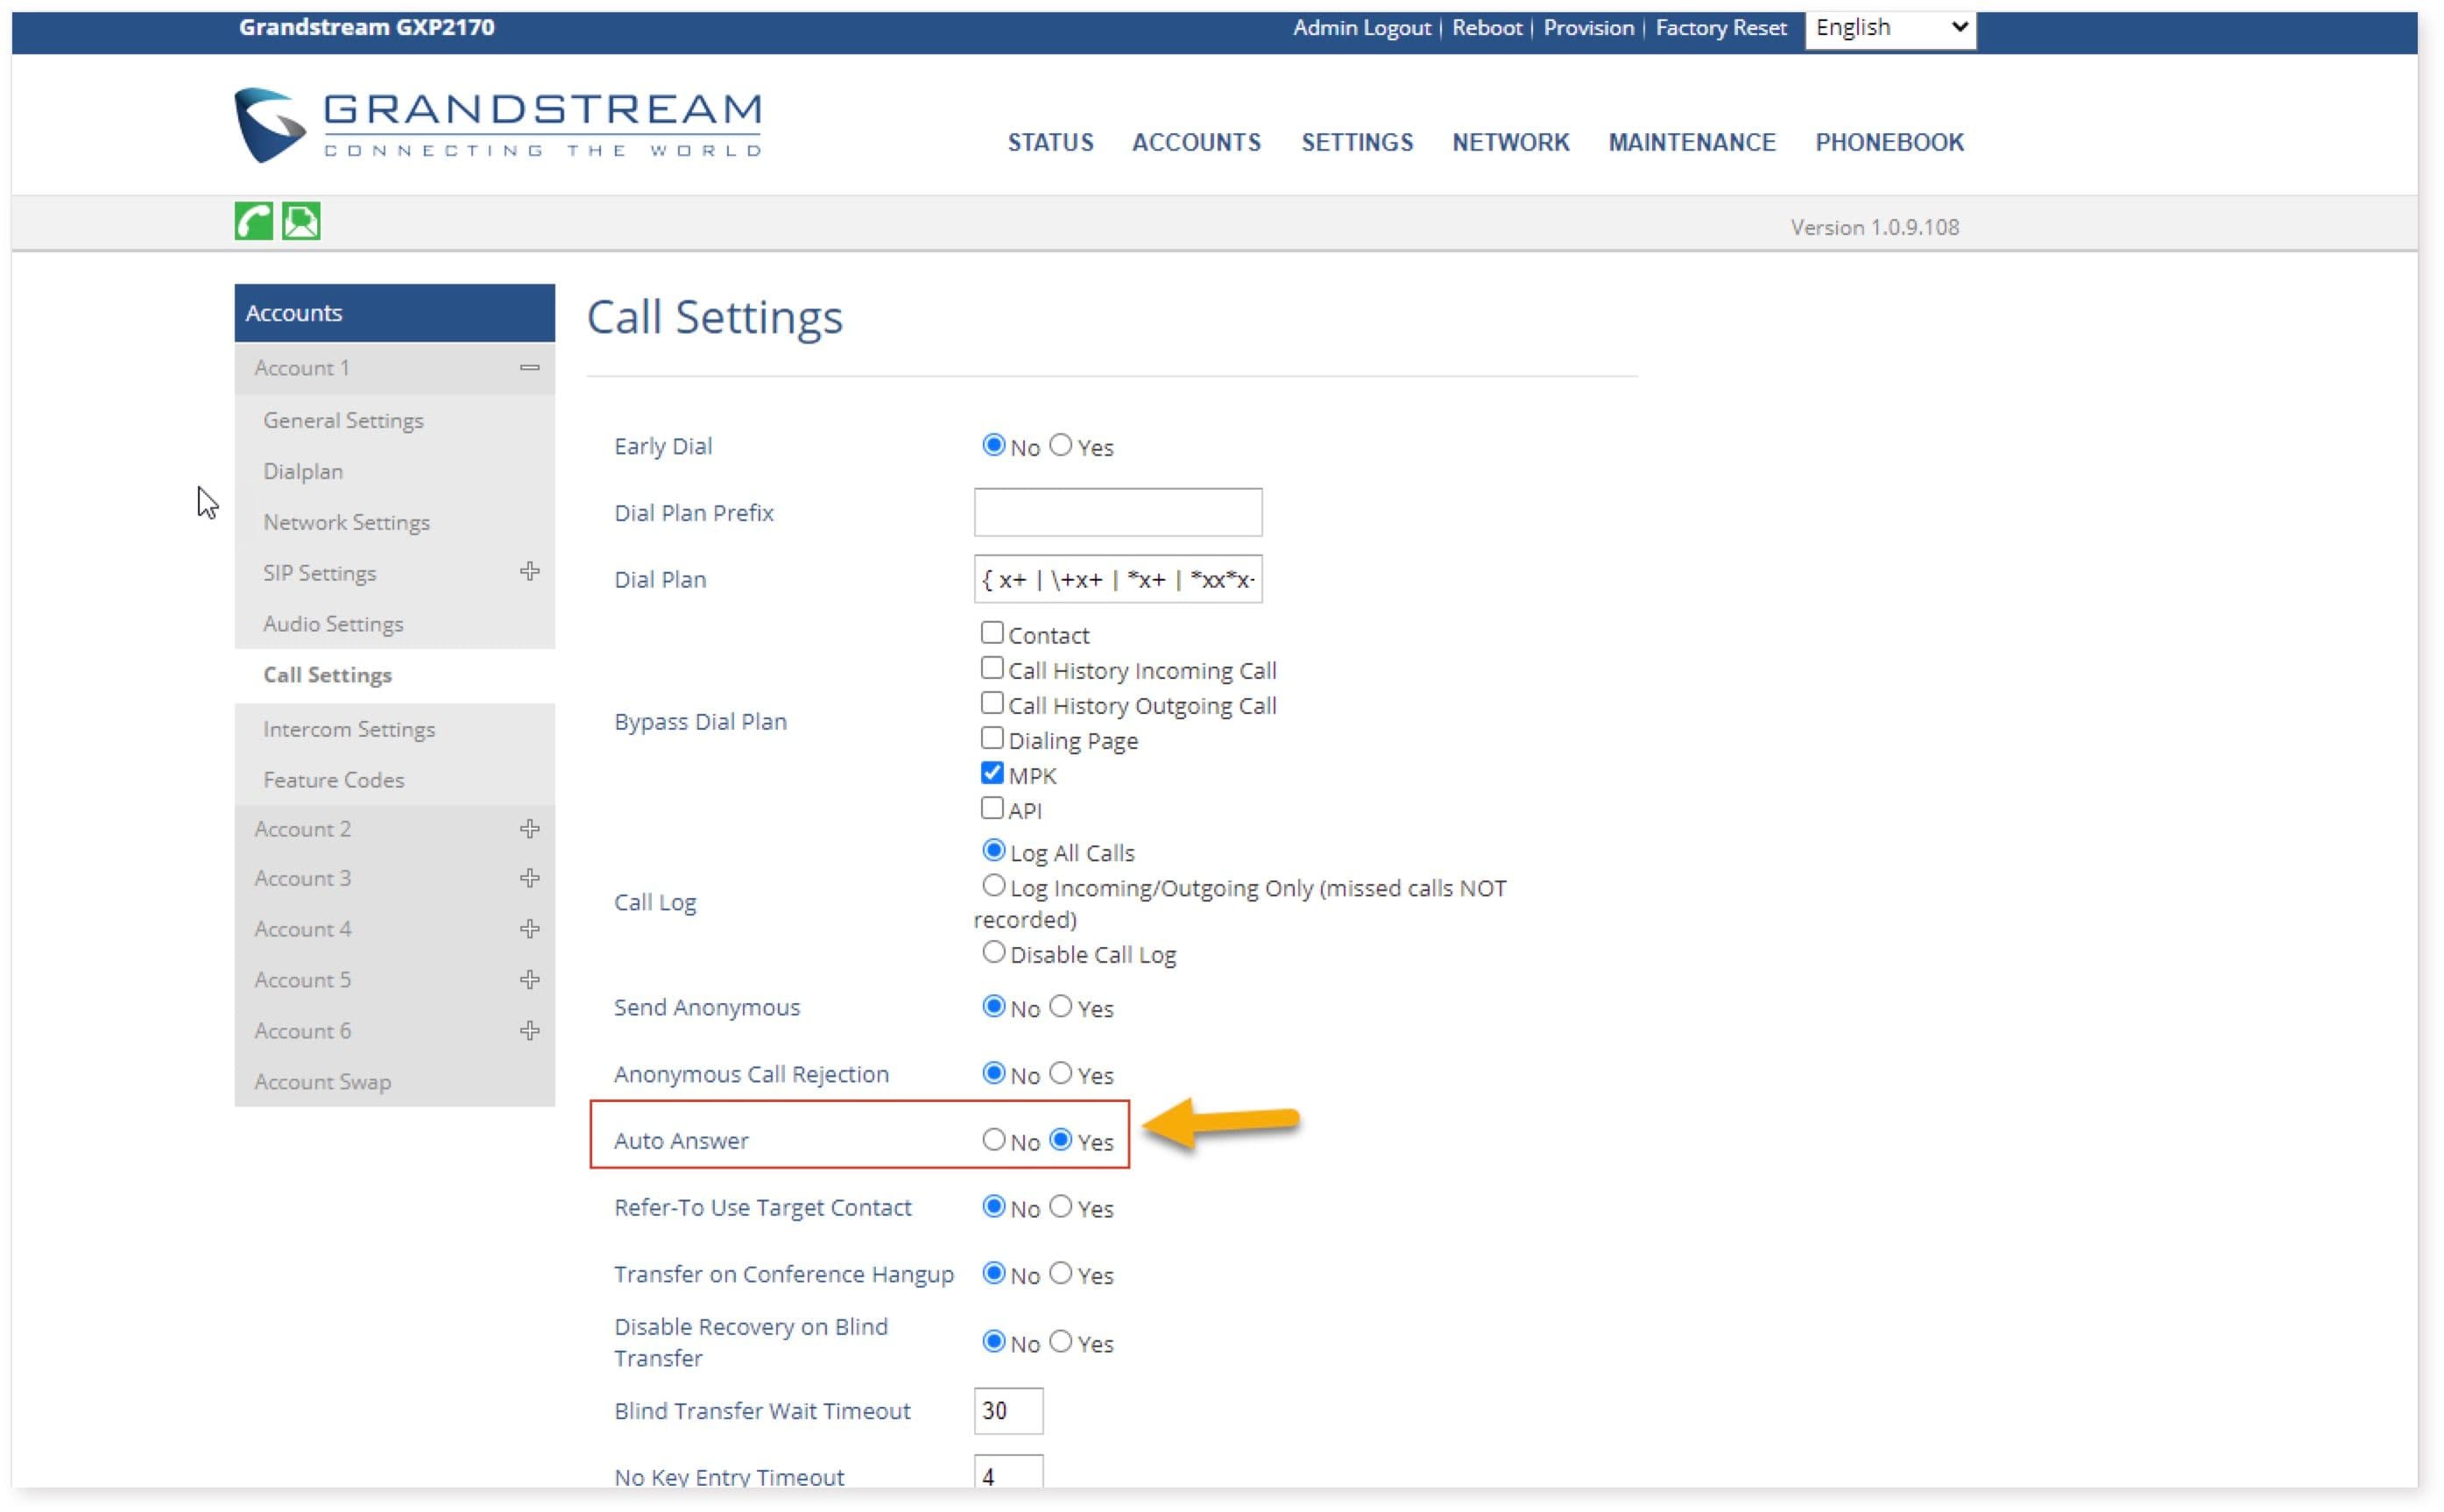2444x1512 pixels.
Task: Open Network Settings in sidebar
Action: pyautogui.click(x=346, y=522)
